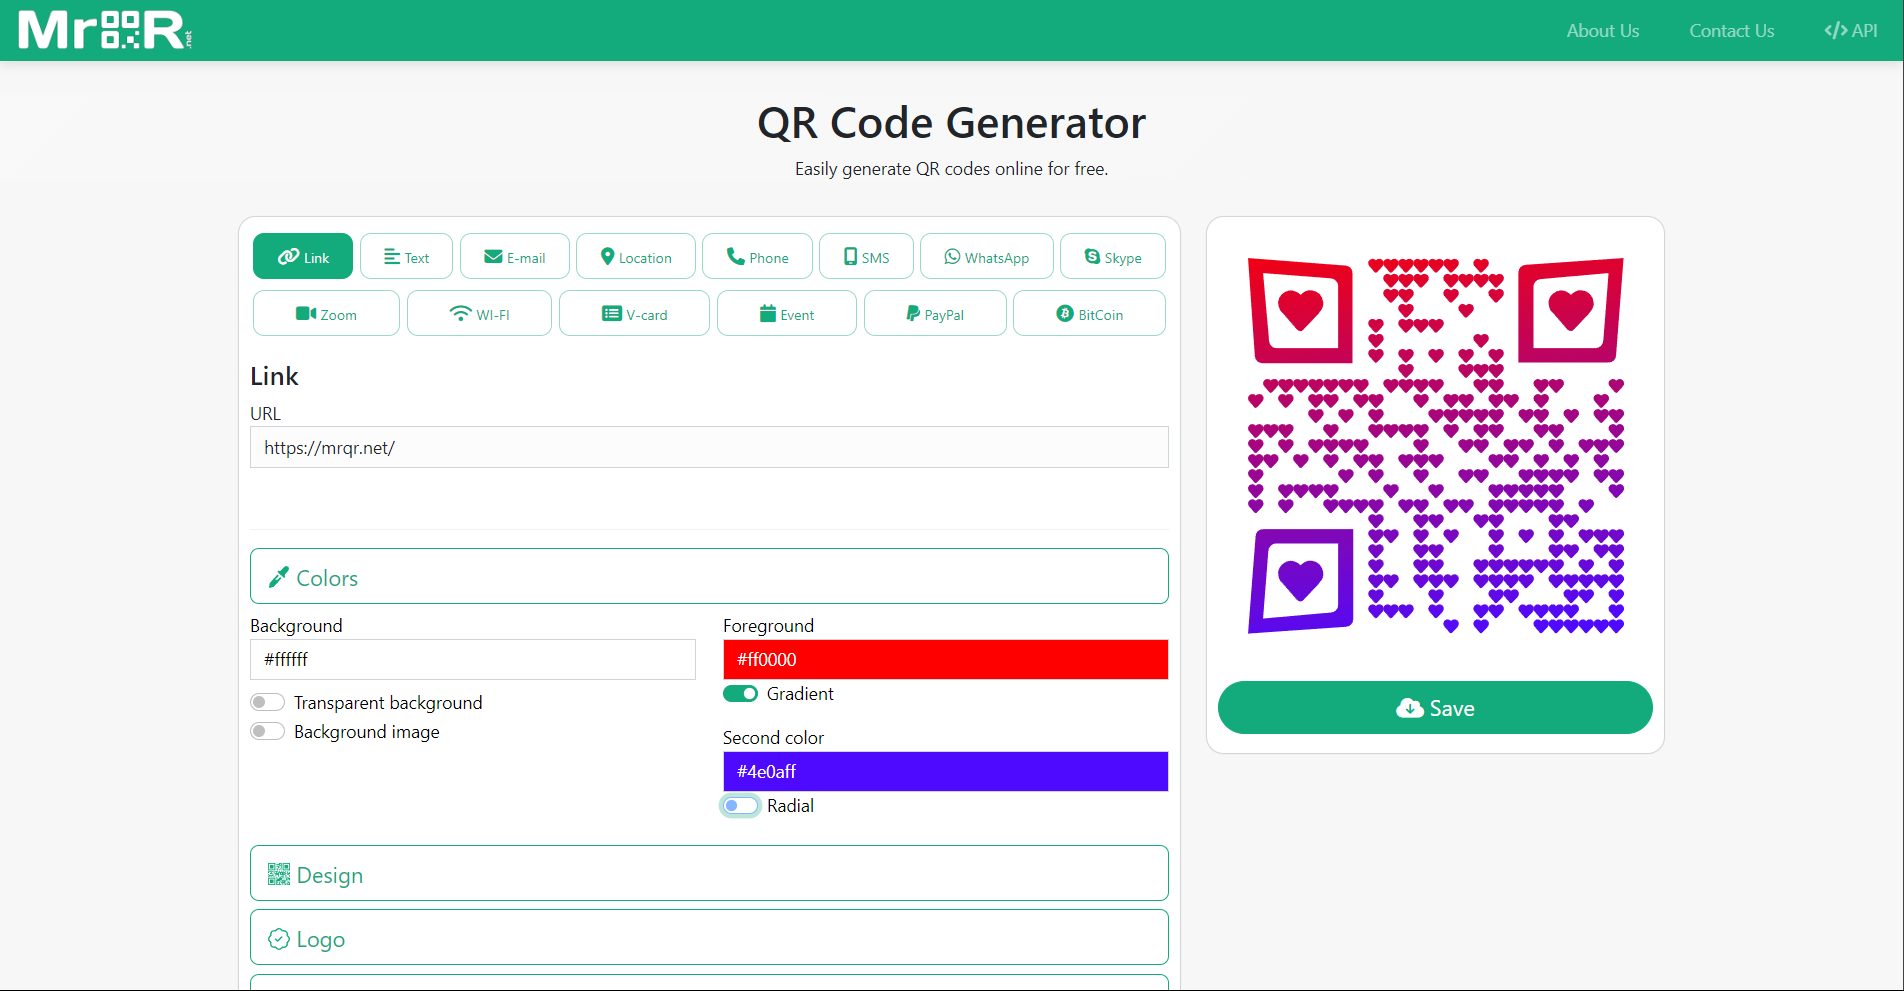
Task: Click the BitCoin coin icon
Action: coord(1065,314)
